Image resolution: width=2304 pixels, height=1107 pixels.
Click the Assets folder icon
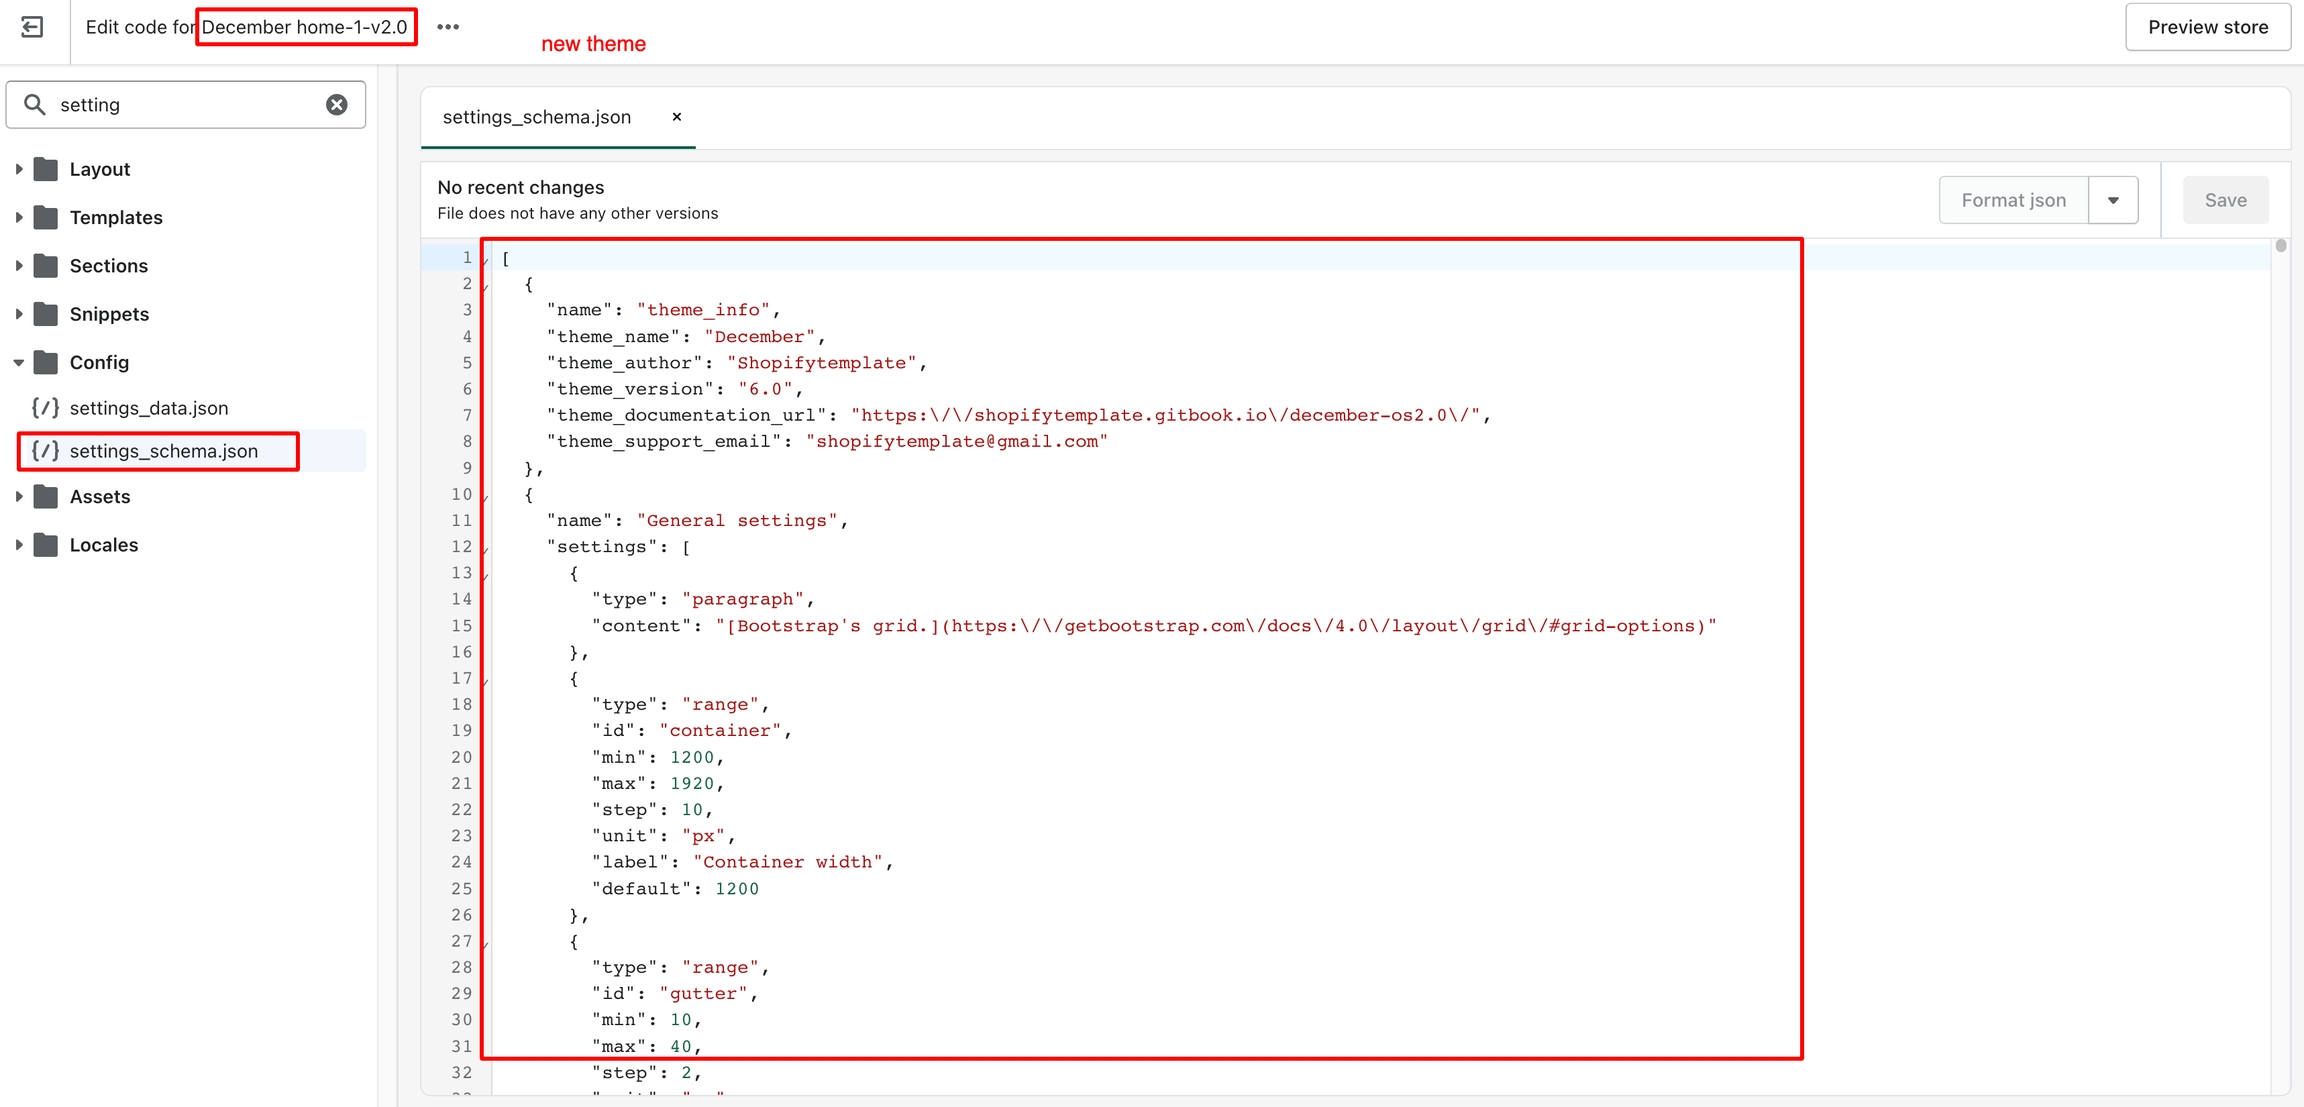46,497
